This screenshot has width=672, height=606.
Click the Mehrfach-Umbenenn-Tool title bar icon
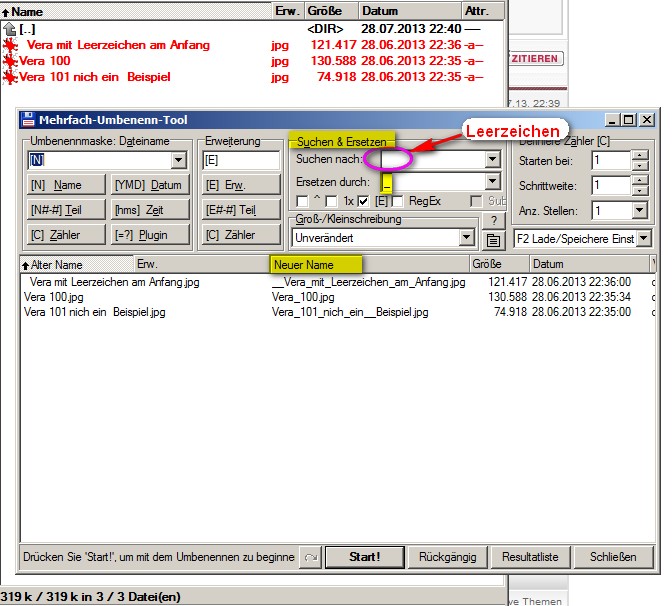pyautogui.click(x=29, y=120)
